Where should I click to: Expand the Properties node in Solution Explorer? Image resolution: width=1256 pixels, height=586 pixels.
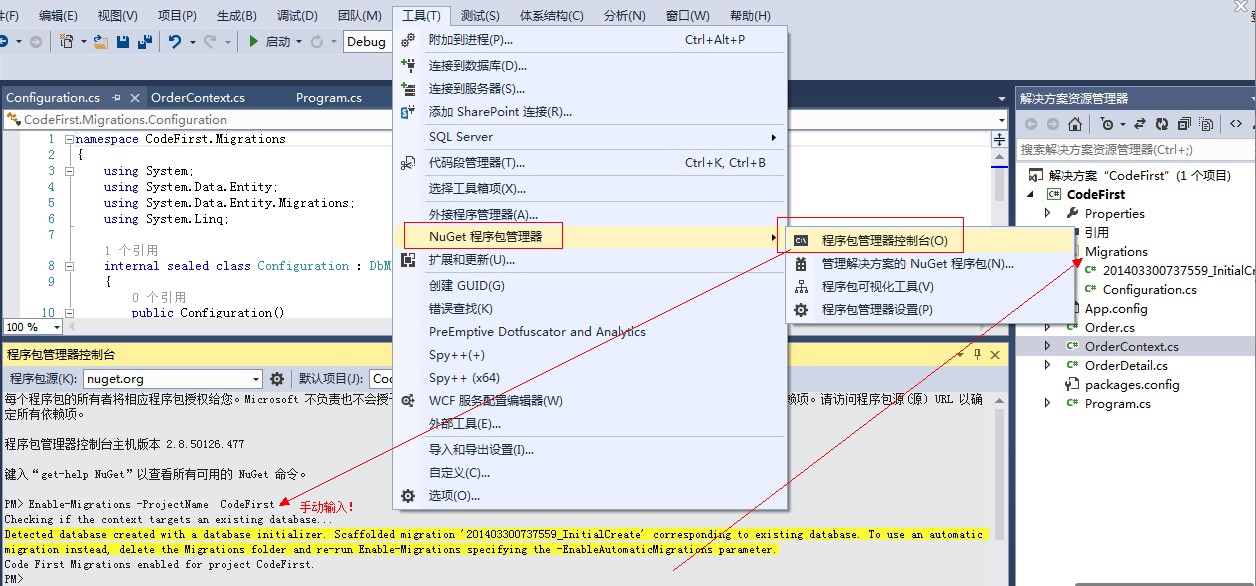(1047, 213)
